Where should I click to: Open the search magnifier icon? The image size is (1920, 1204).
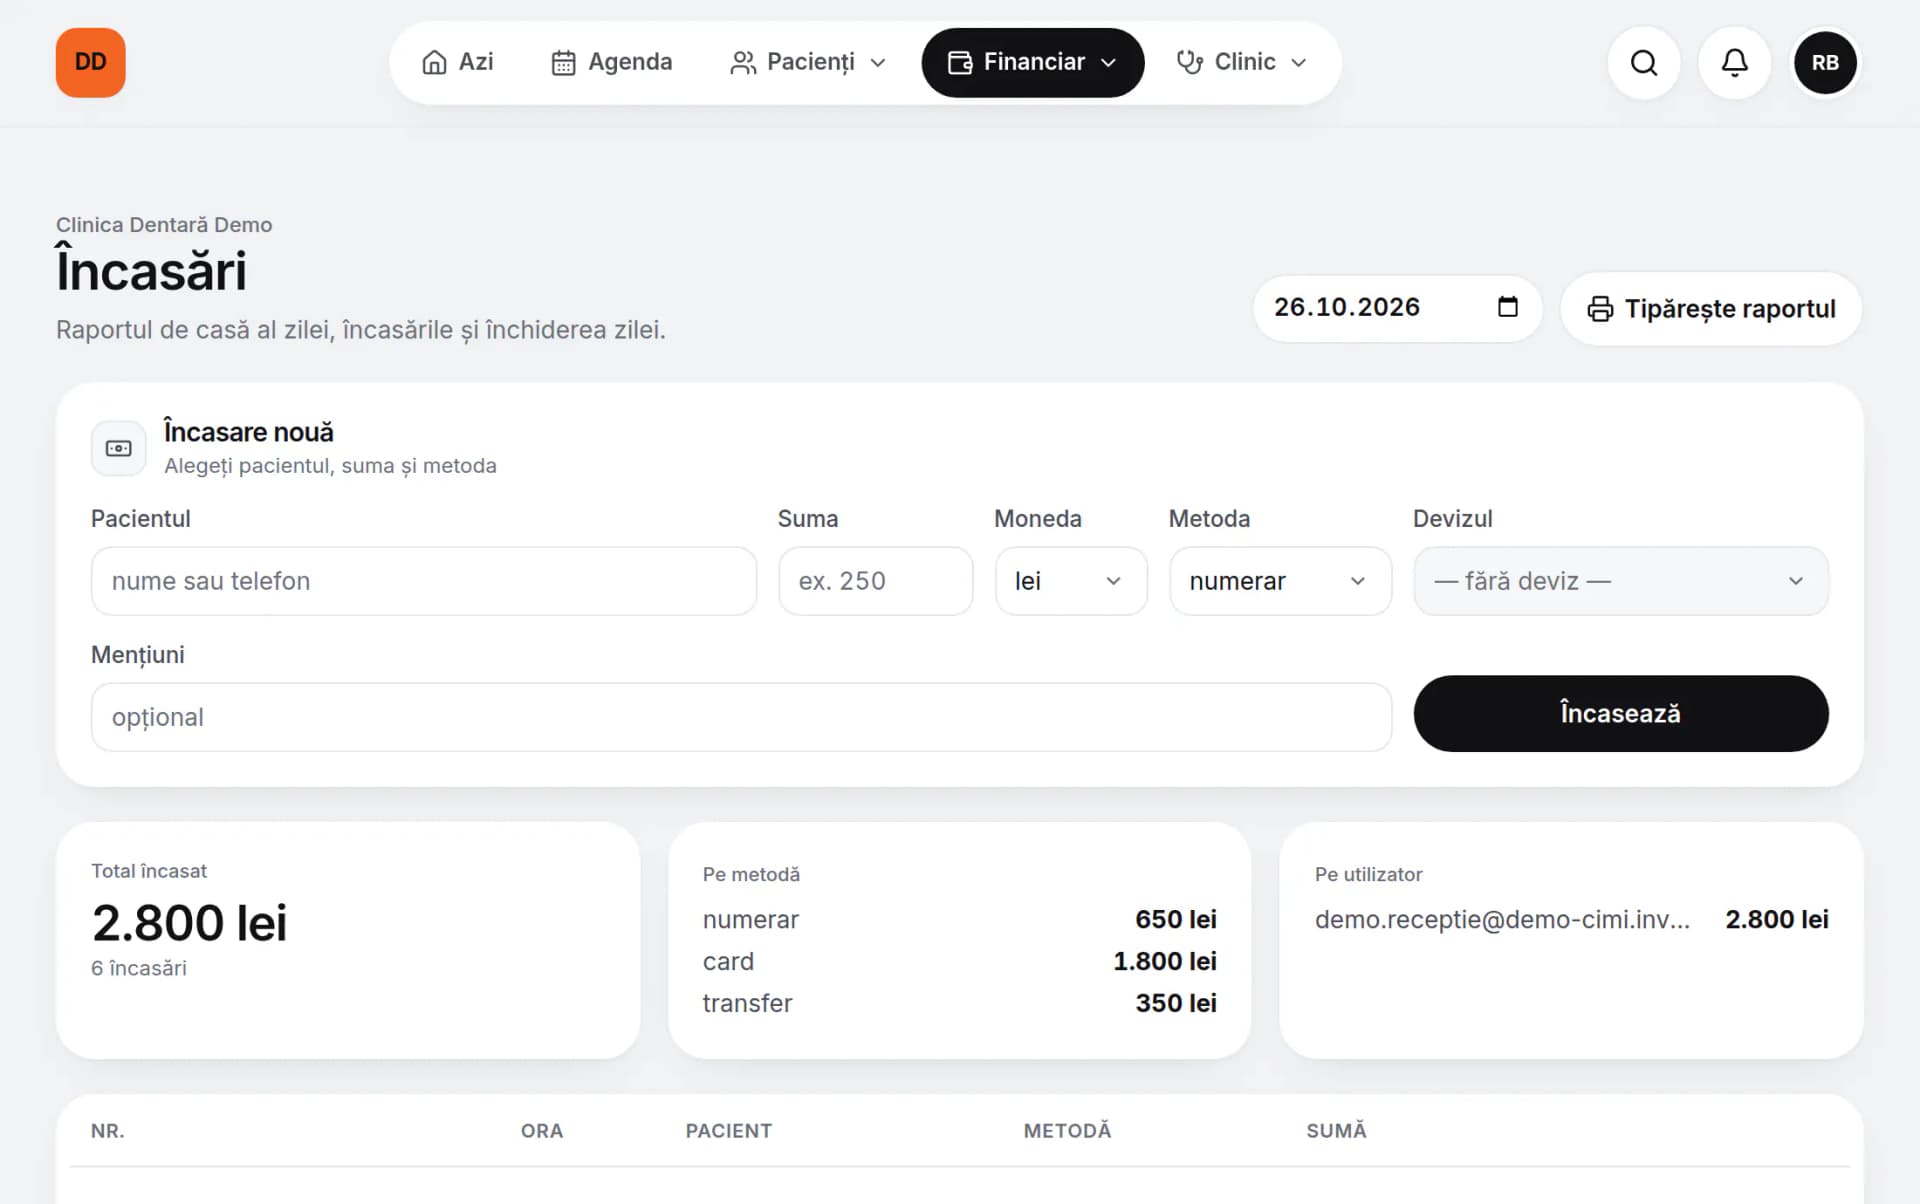pos(1643,63)
